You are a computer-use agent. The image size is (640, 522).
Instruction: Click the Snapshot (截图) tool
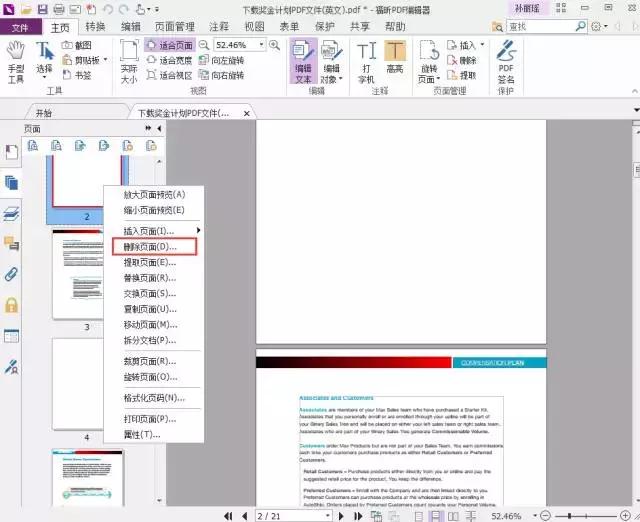(x=77, y=45)
